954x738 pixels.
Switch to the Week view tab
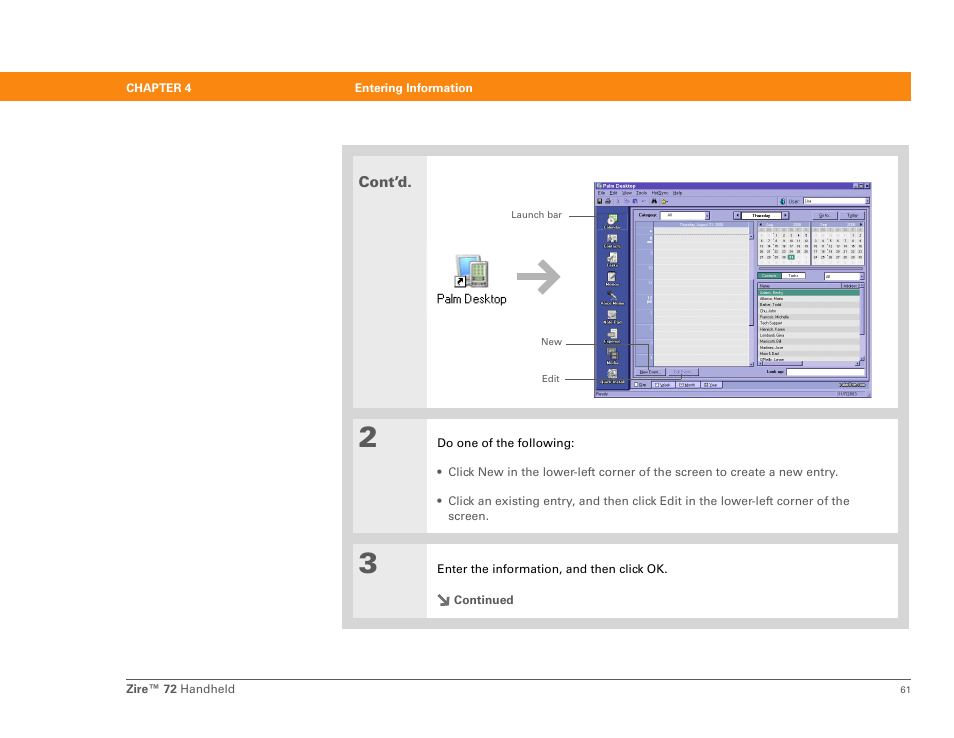point(663,385)
